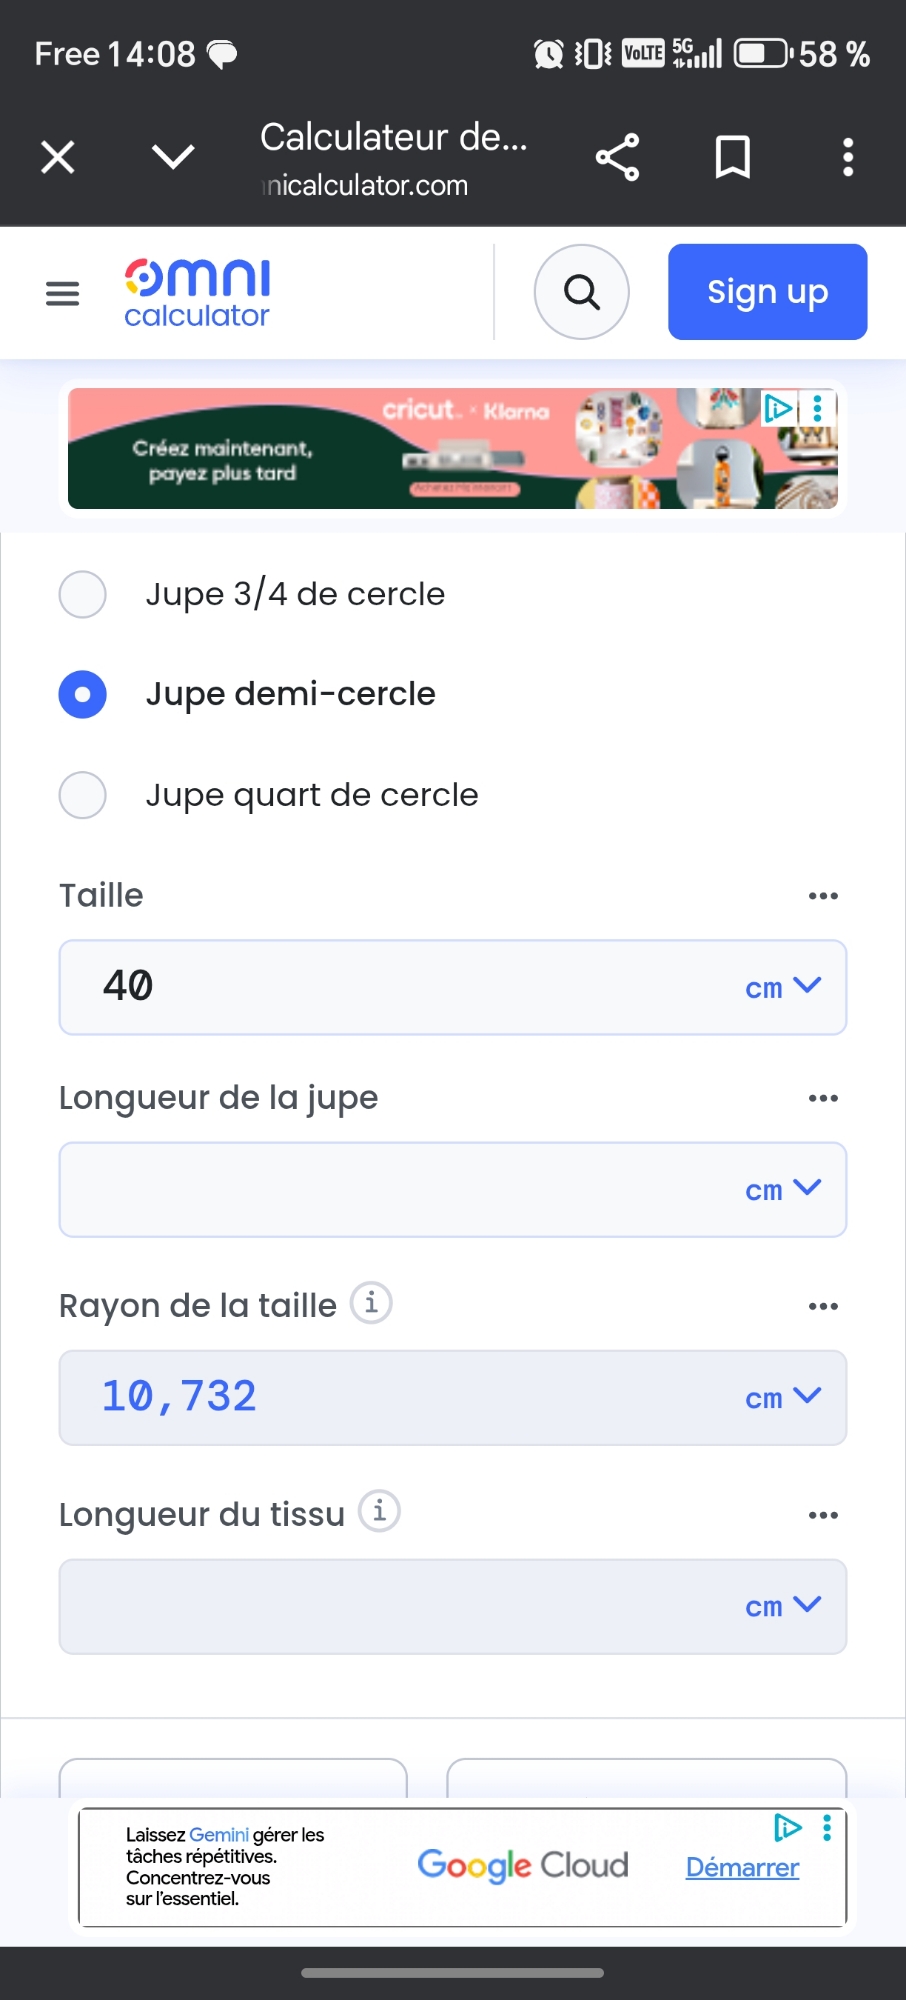This screenshot has width=906, height=2000.
Task: Share this page via share icon
Action: point(617,157)
